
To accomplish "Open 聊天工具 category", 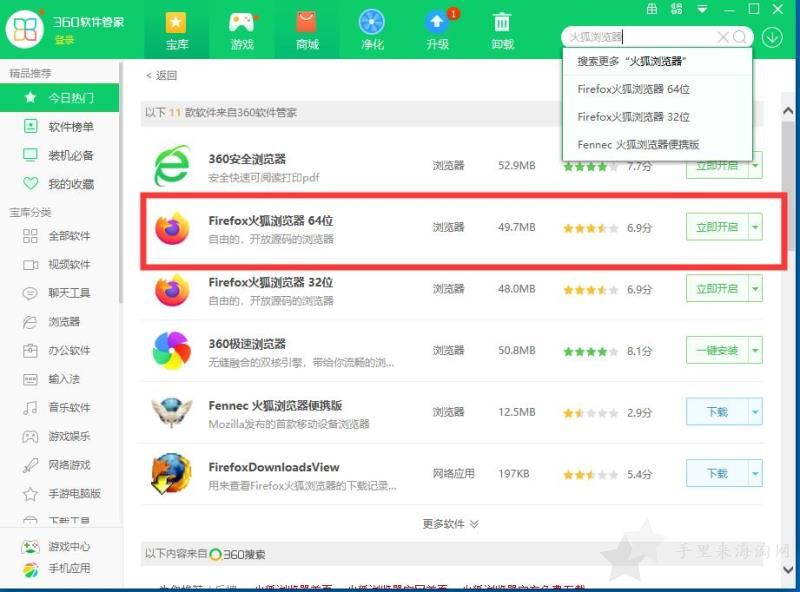I will tap(59, 293).
